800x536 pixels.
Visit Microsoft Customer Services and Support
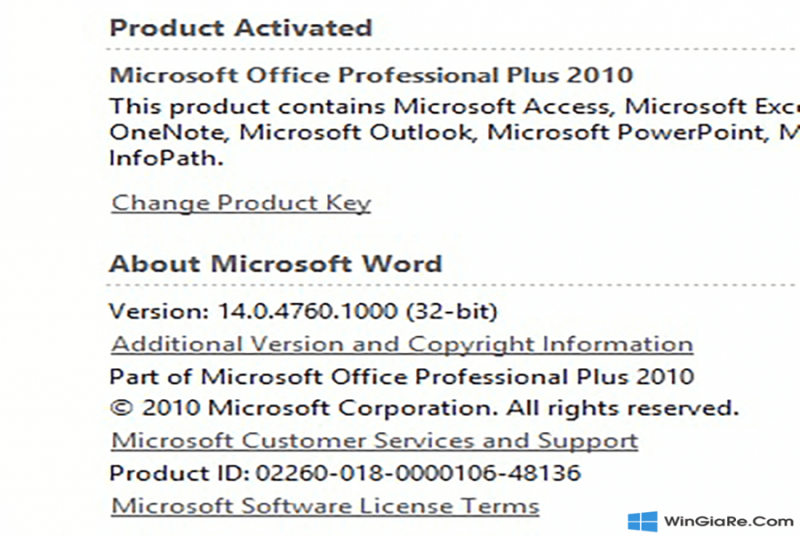coord(374,441)
